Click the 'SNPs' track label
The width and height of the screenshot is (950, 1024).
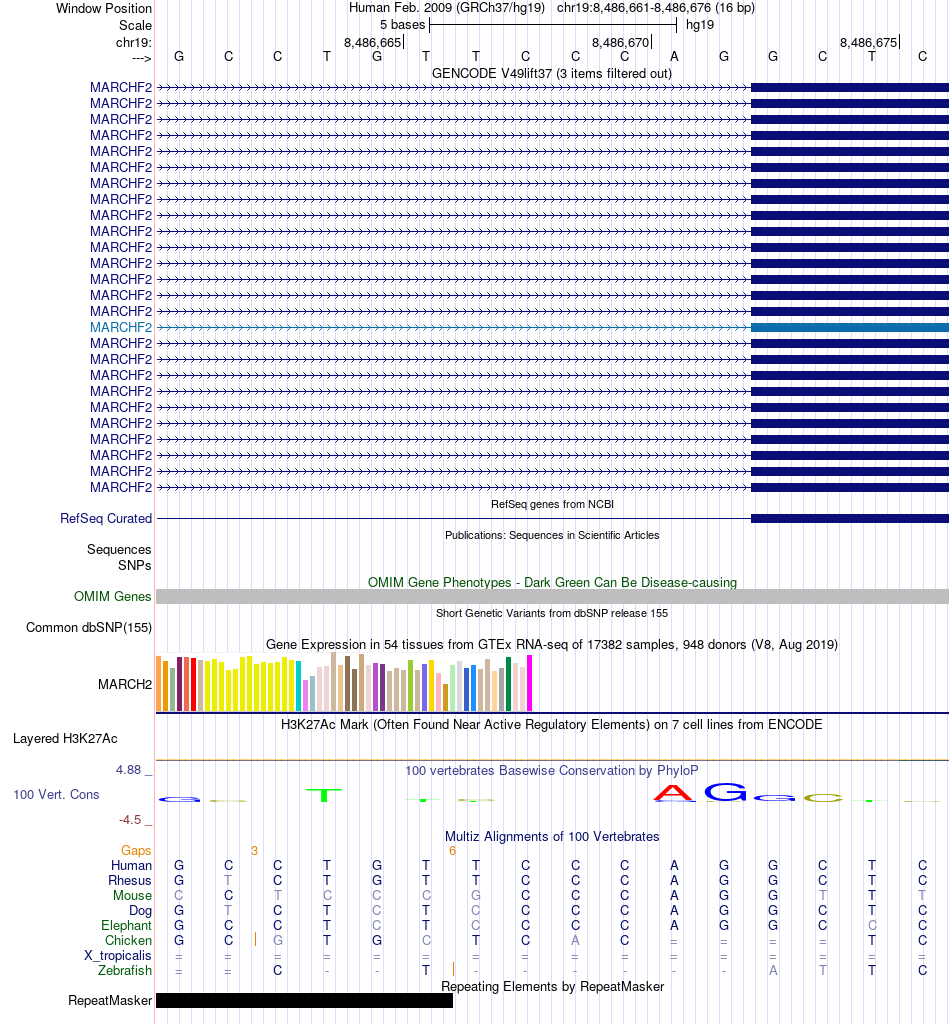tap(135, 566)
